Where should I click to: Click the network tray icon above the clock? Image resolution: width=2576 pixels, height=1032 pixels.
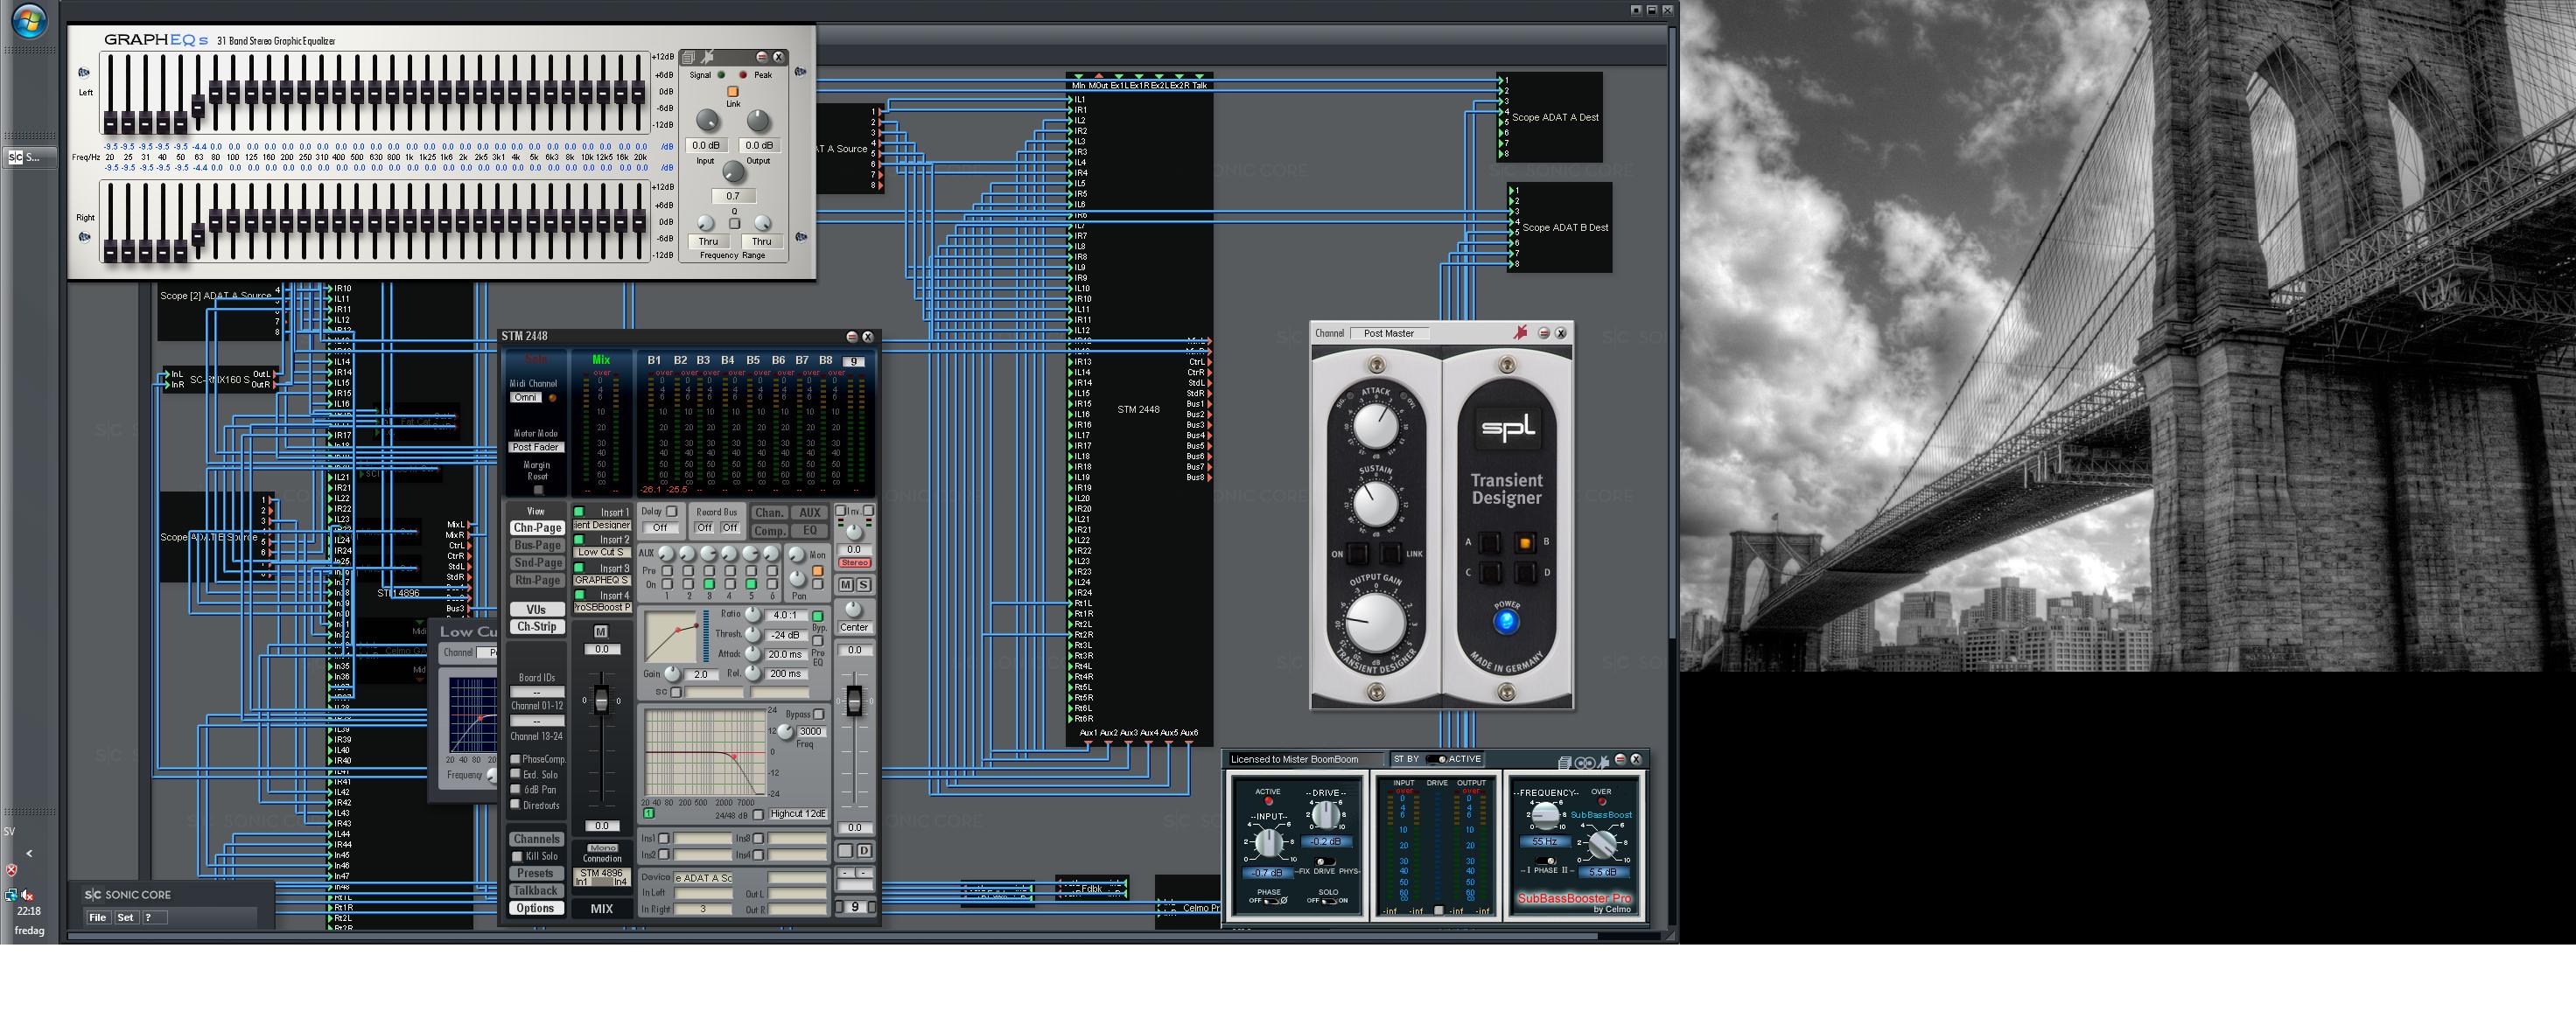pos(11,895)
